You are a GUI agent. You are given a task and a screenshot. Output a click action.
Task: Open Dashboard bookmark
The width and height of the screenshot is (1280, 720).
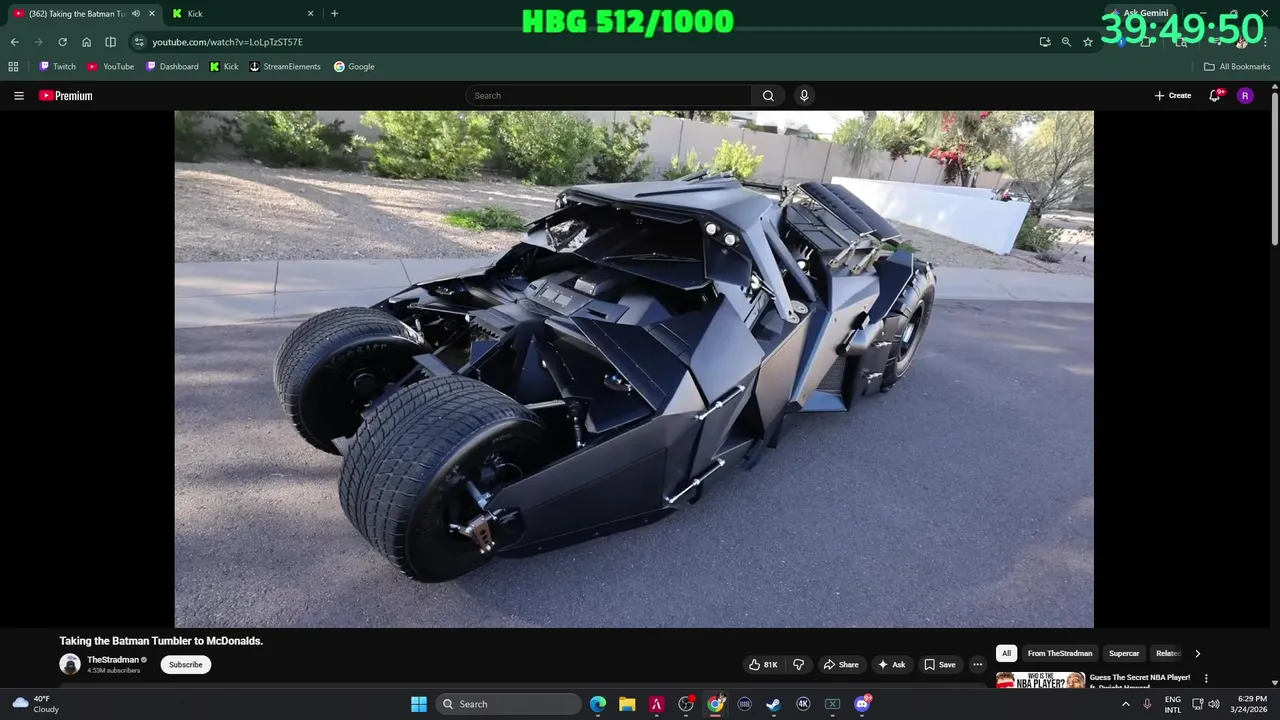click(x=172, y=67)
